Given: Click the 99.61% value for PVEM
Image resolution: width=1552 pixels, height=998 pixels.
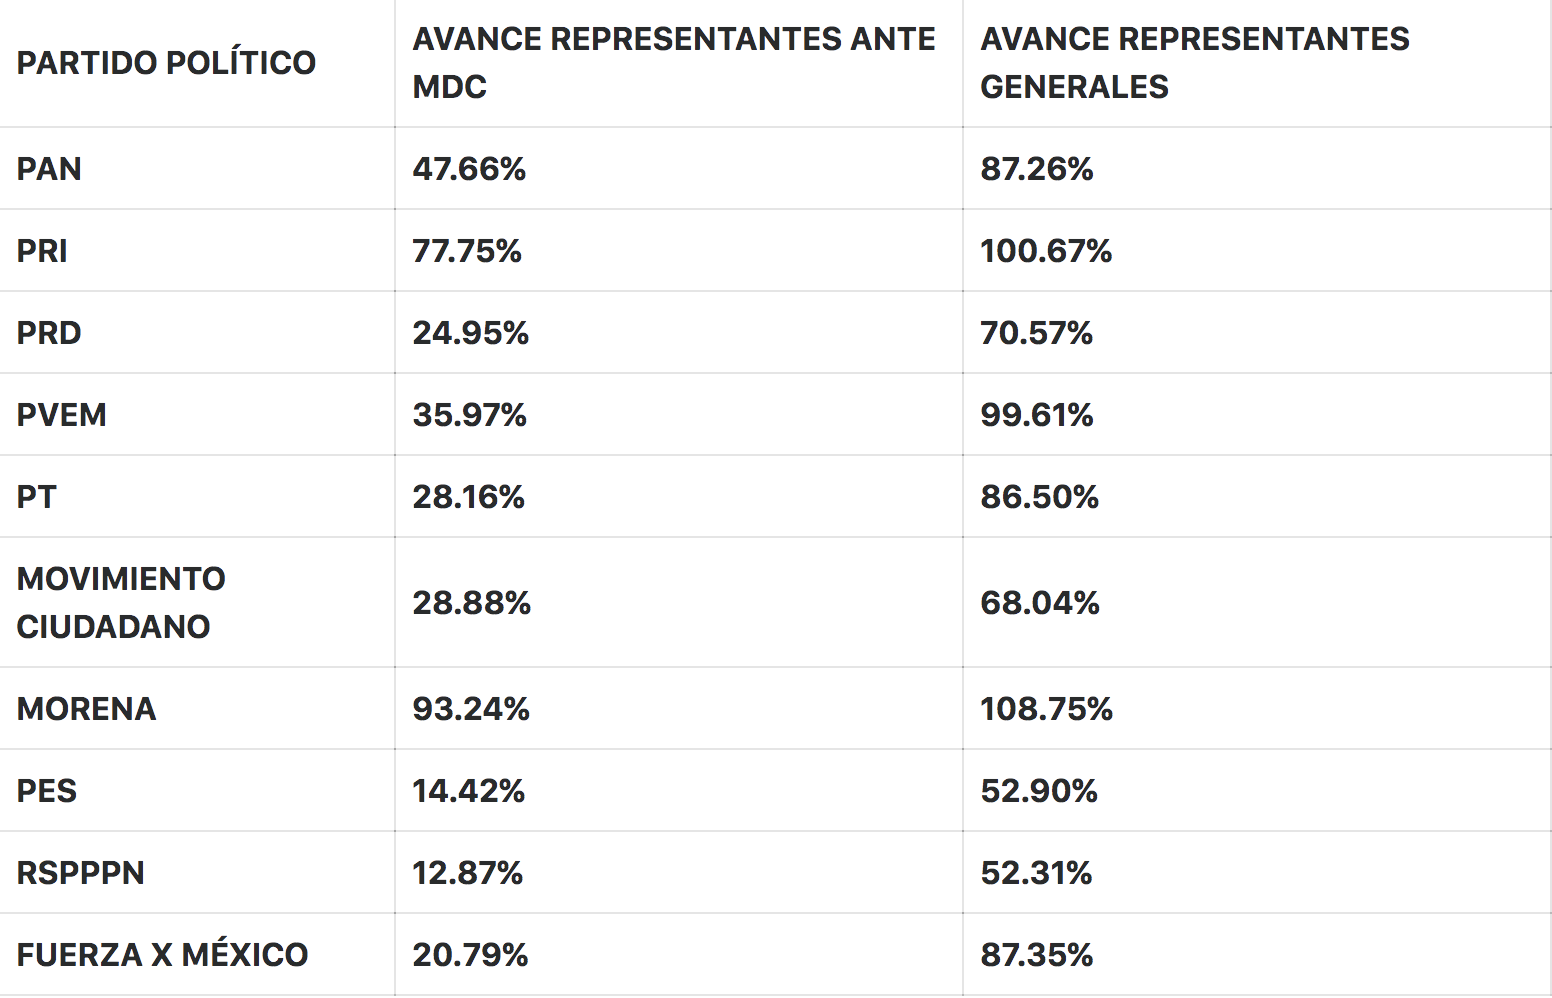Looking at the screenshot, I should tap(1037, 415).
